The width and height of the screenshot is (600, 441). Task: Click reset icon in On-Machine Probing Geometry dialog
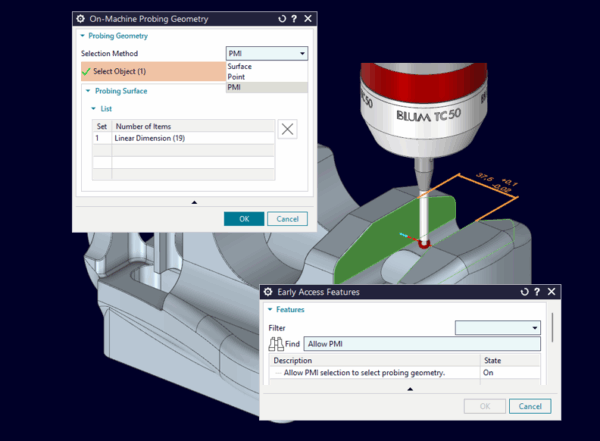click(x=281, y=19)
